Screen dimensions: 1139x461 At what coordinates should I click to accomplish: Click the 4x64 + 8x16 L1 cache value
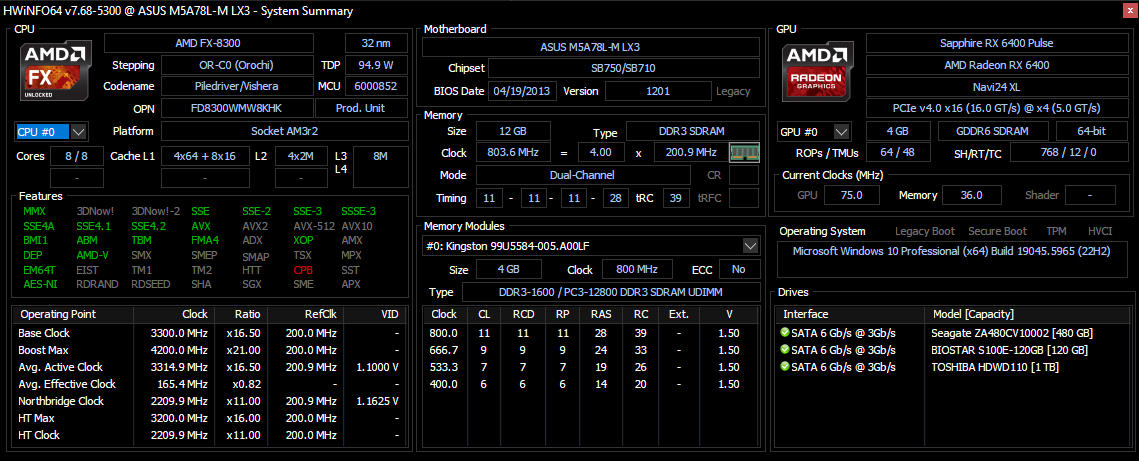(205, 156)
